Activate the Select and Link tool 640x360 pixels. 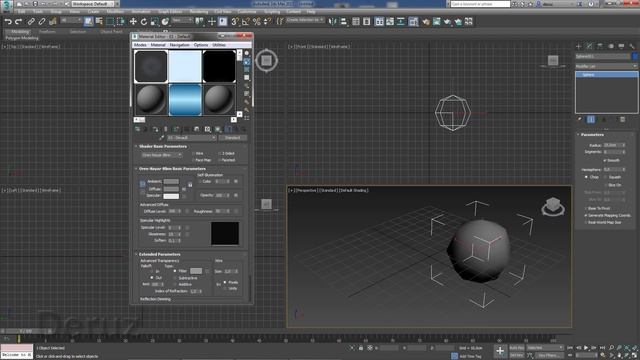click(x=31, y=22)
